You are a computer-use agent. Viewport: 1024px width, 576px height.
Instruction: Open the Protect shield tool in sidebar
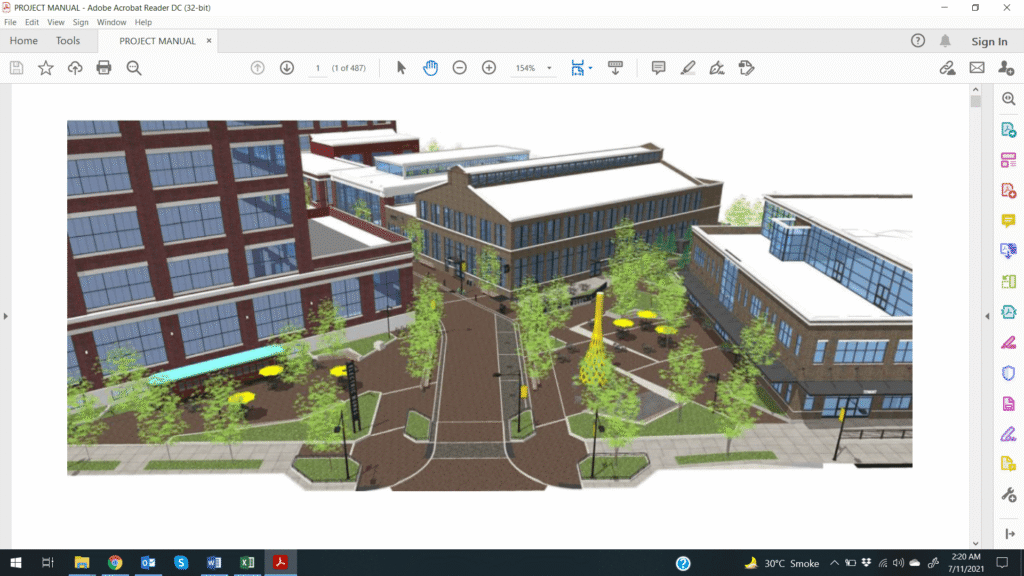tap(1008, 373)
